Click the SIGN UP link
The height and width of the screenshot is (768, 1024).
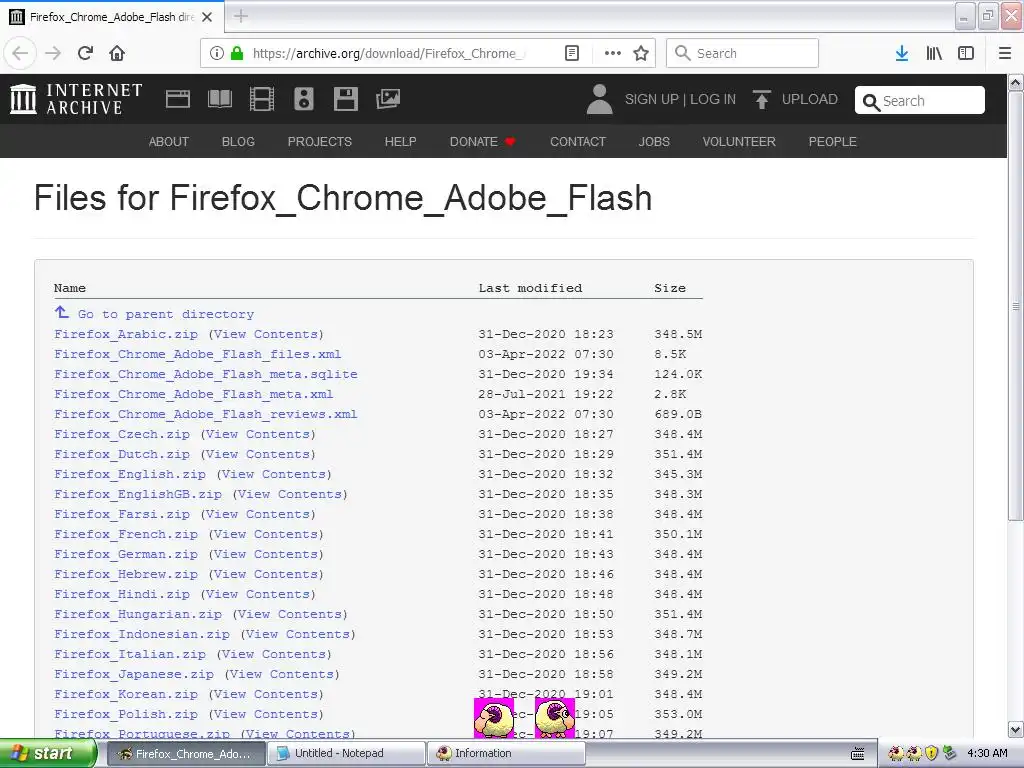click(652, 99)
